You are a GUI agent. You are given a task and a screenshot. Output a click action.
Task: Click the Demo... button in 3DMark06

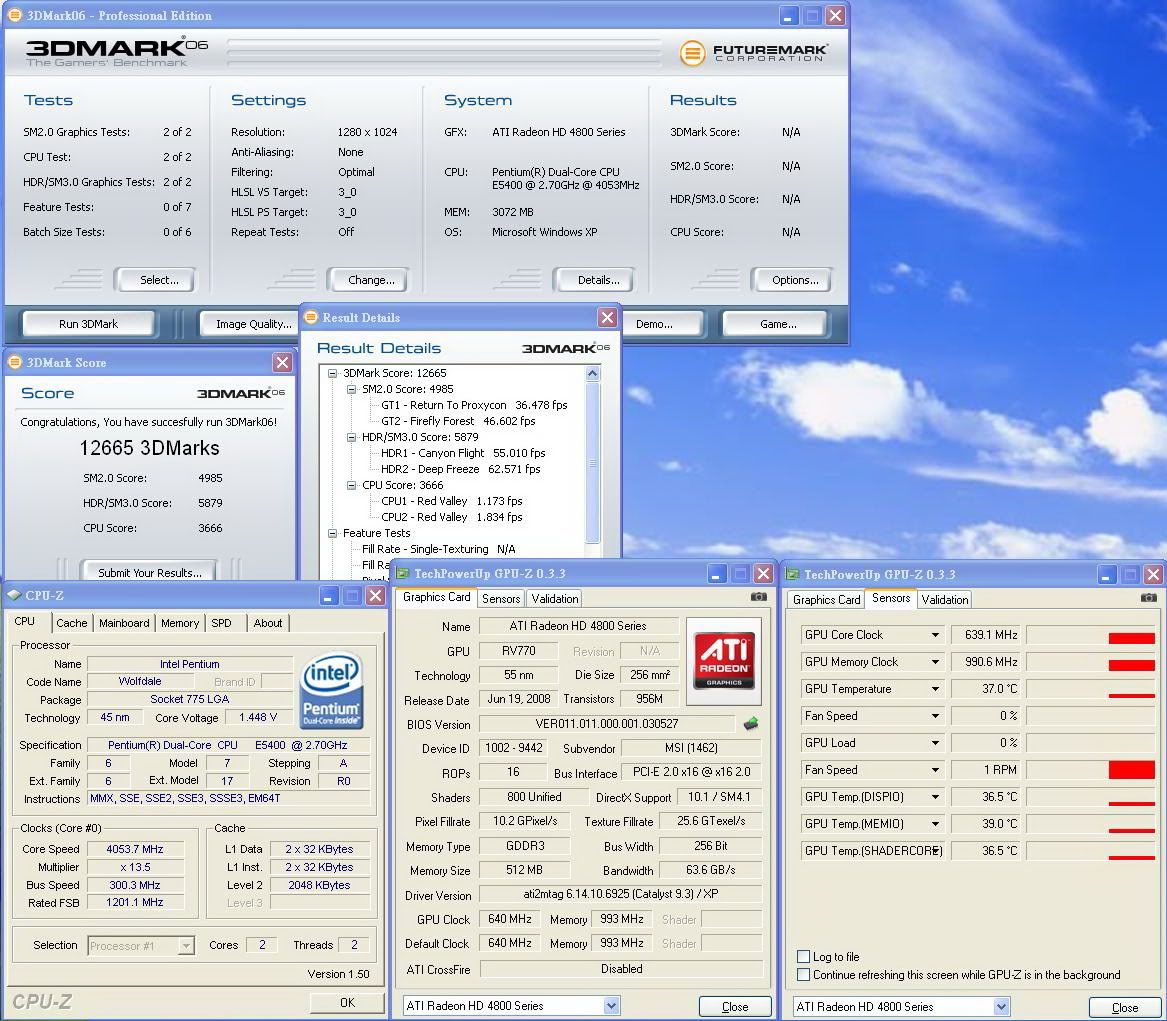(x=662, y=324)
